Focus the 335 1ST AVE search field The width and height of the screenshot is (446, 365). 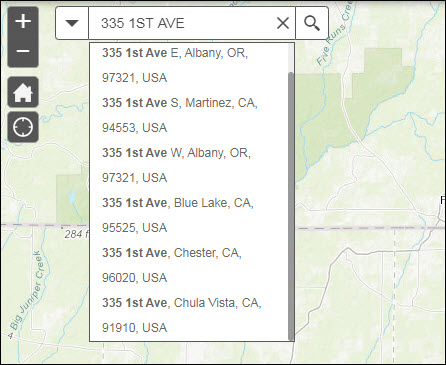click(182, 23)
